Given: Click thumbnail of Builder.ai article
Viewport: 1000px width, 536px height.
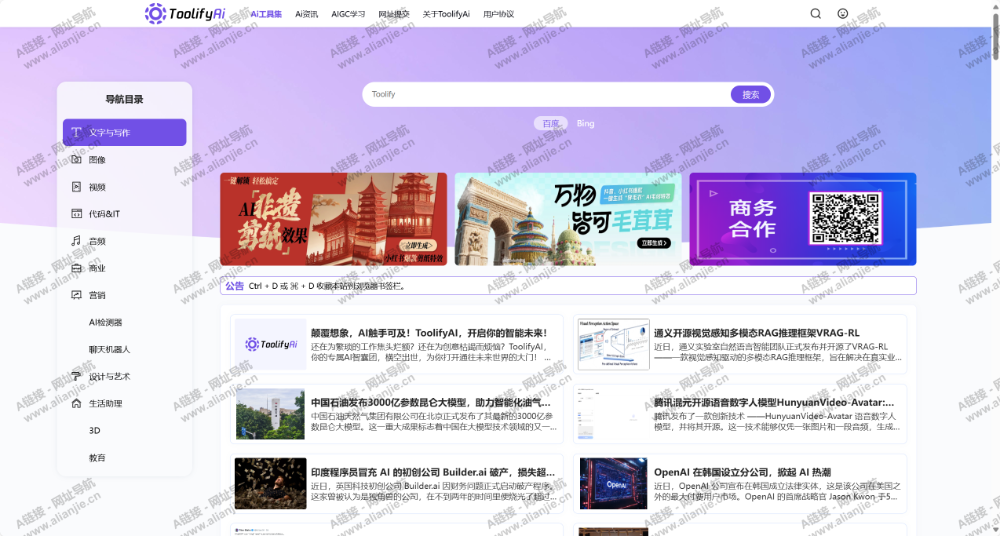Looking at the screenshot, I should [x=270, y=484].
